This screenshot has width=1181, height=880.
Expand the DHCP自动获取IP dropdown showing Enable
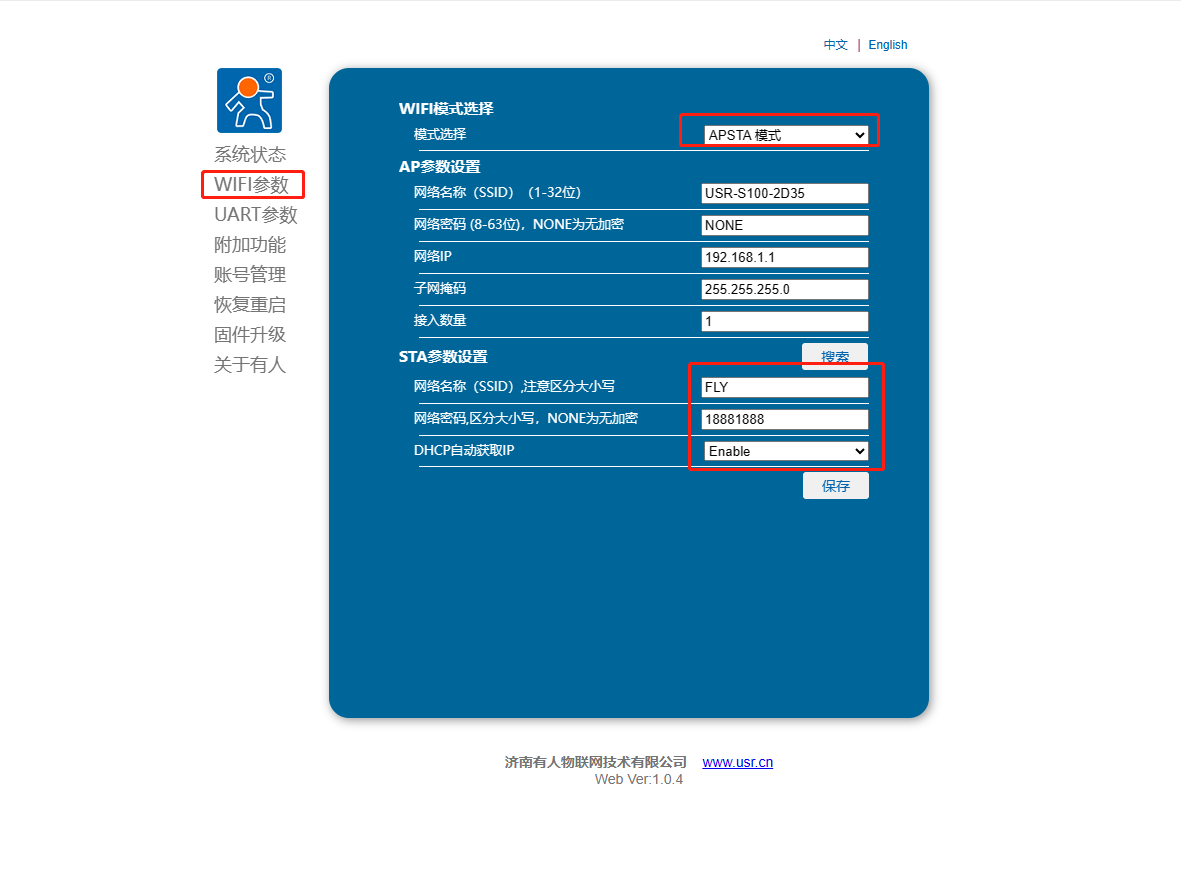[786, 451]
